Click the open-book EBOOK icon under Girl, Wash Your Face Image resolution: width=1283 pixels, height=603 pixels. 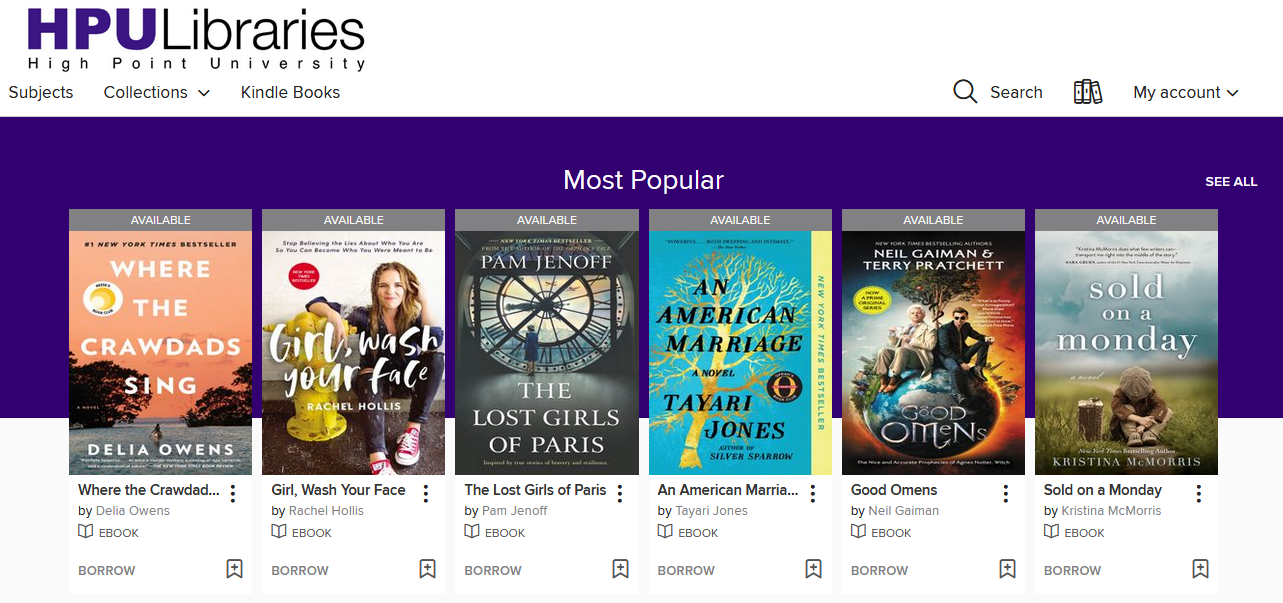point(278,532)
